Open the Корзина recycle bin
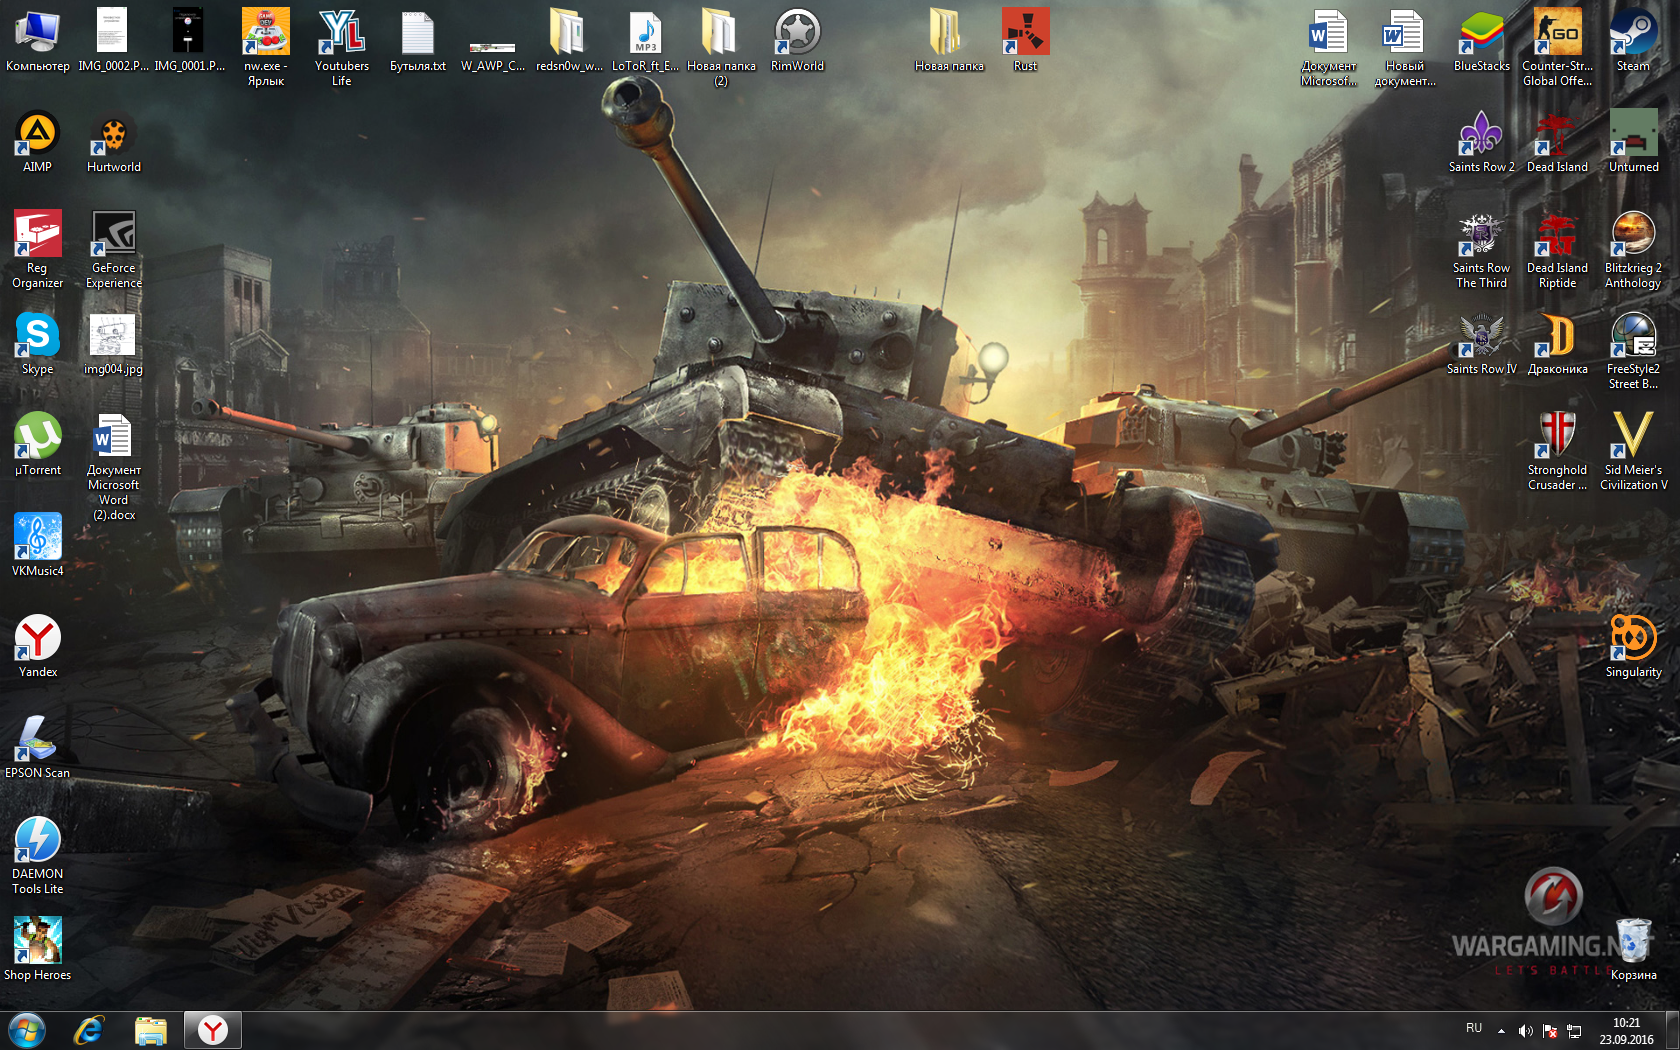 (x=1633, y=949)
